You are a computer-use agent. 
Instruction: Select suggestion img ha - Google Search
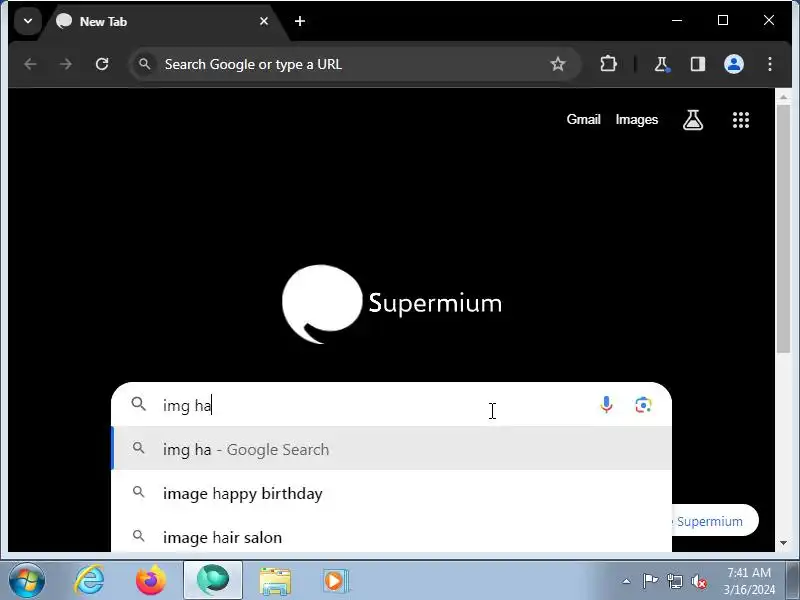[x=391, y=449]
